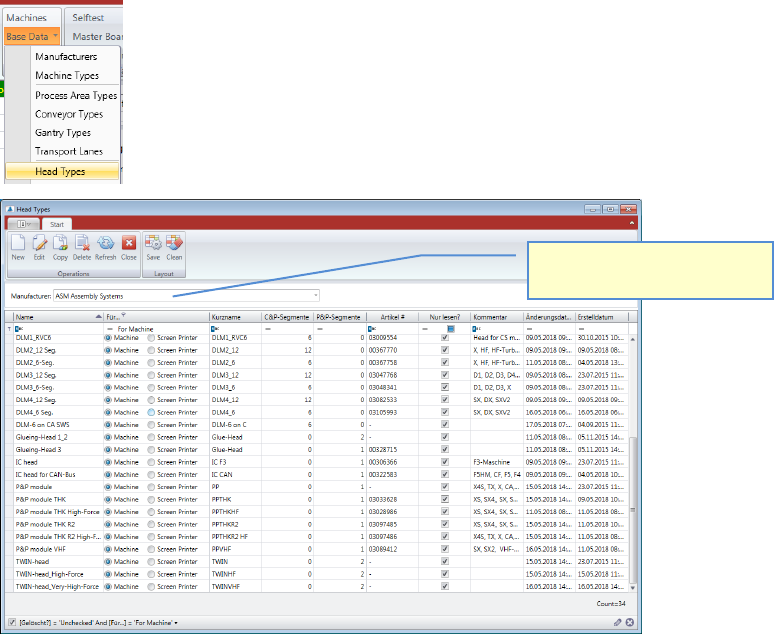Select Gantry Types menu item
Image resolution: width=774 pixels, height=634 pixels.
click(x=63, y=133)
